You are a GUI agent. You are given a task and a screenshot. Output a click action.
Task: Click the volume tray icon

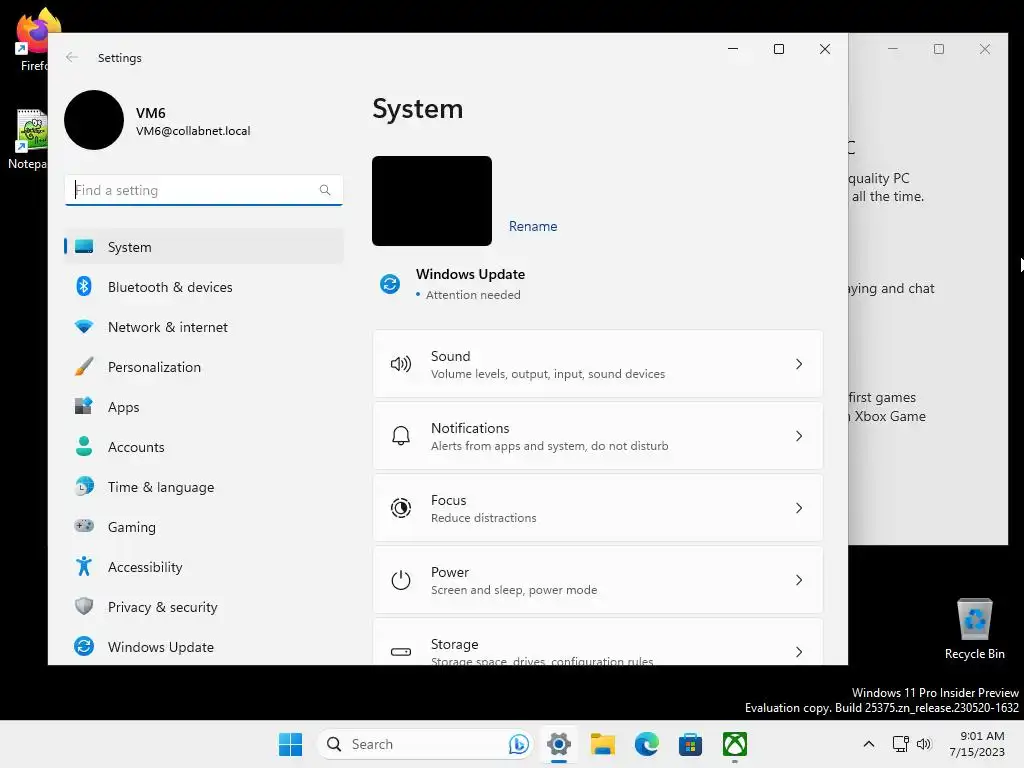924,744
